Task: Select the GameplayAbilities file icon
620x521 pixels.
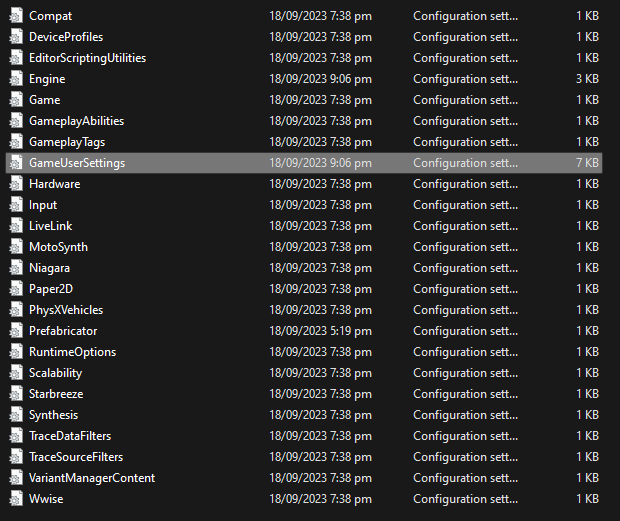Action: point(16,121)
